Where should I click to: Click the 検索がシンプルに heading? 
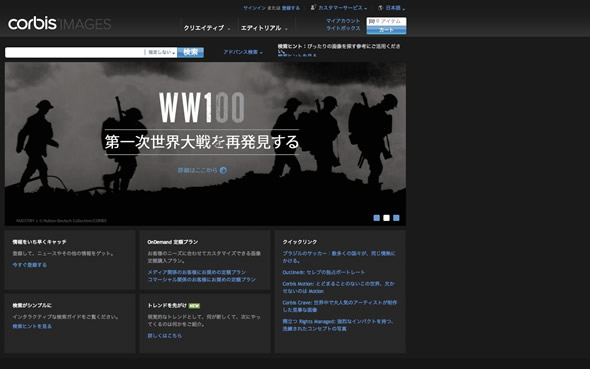click(x=32, y=305)
